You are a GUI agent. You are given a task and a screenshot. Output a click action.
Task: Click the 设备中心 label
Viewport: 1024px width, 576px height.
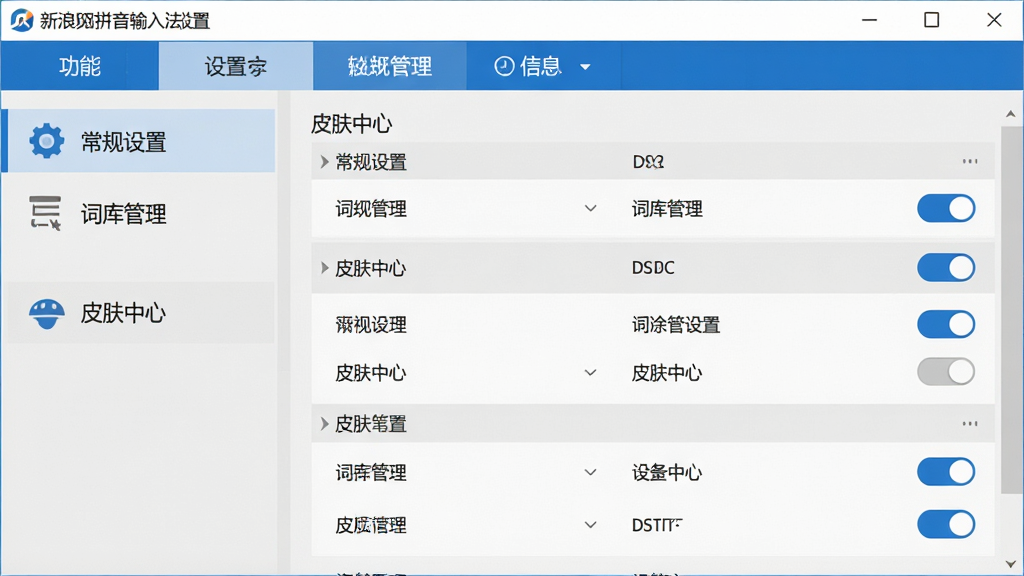pos(667,472)
